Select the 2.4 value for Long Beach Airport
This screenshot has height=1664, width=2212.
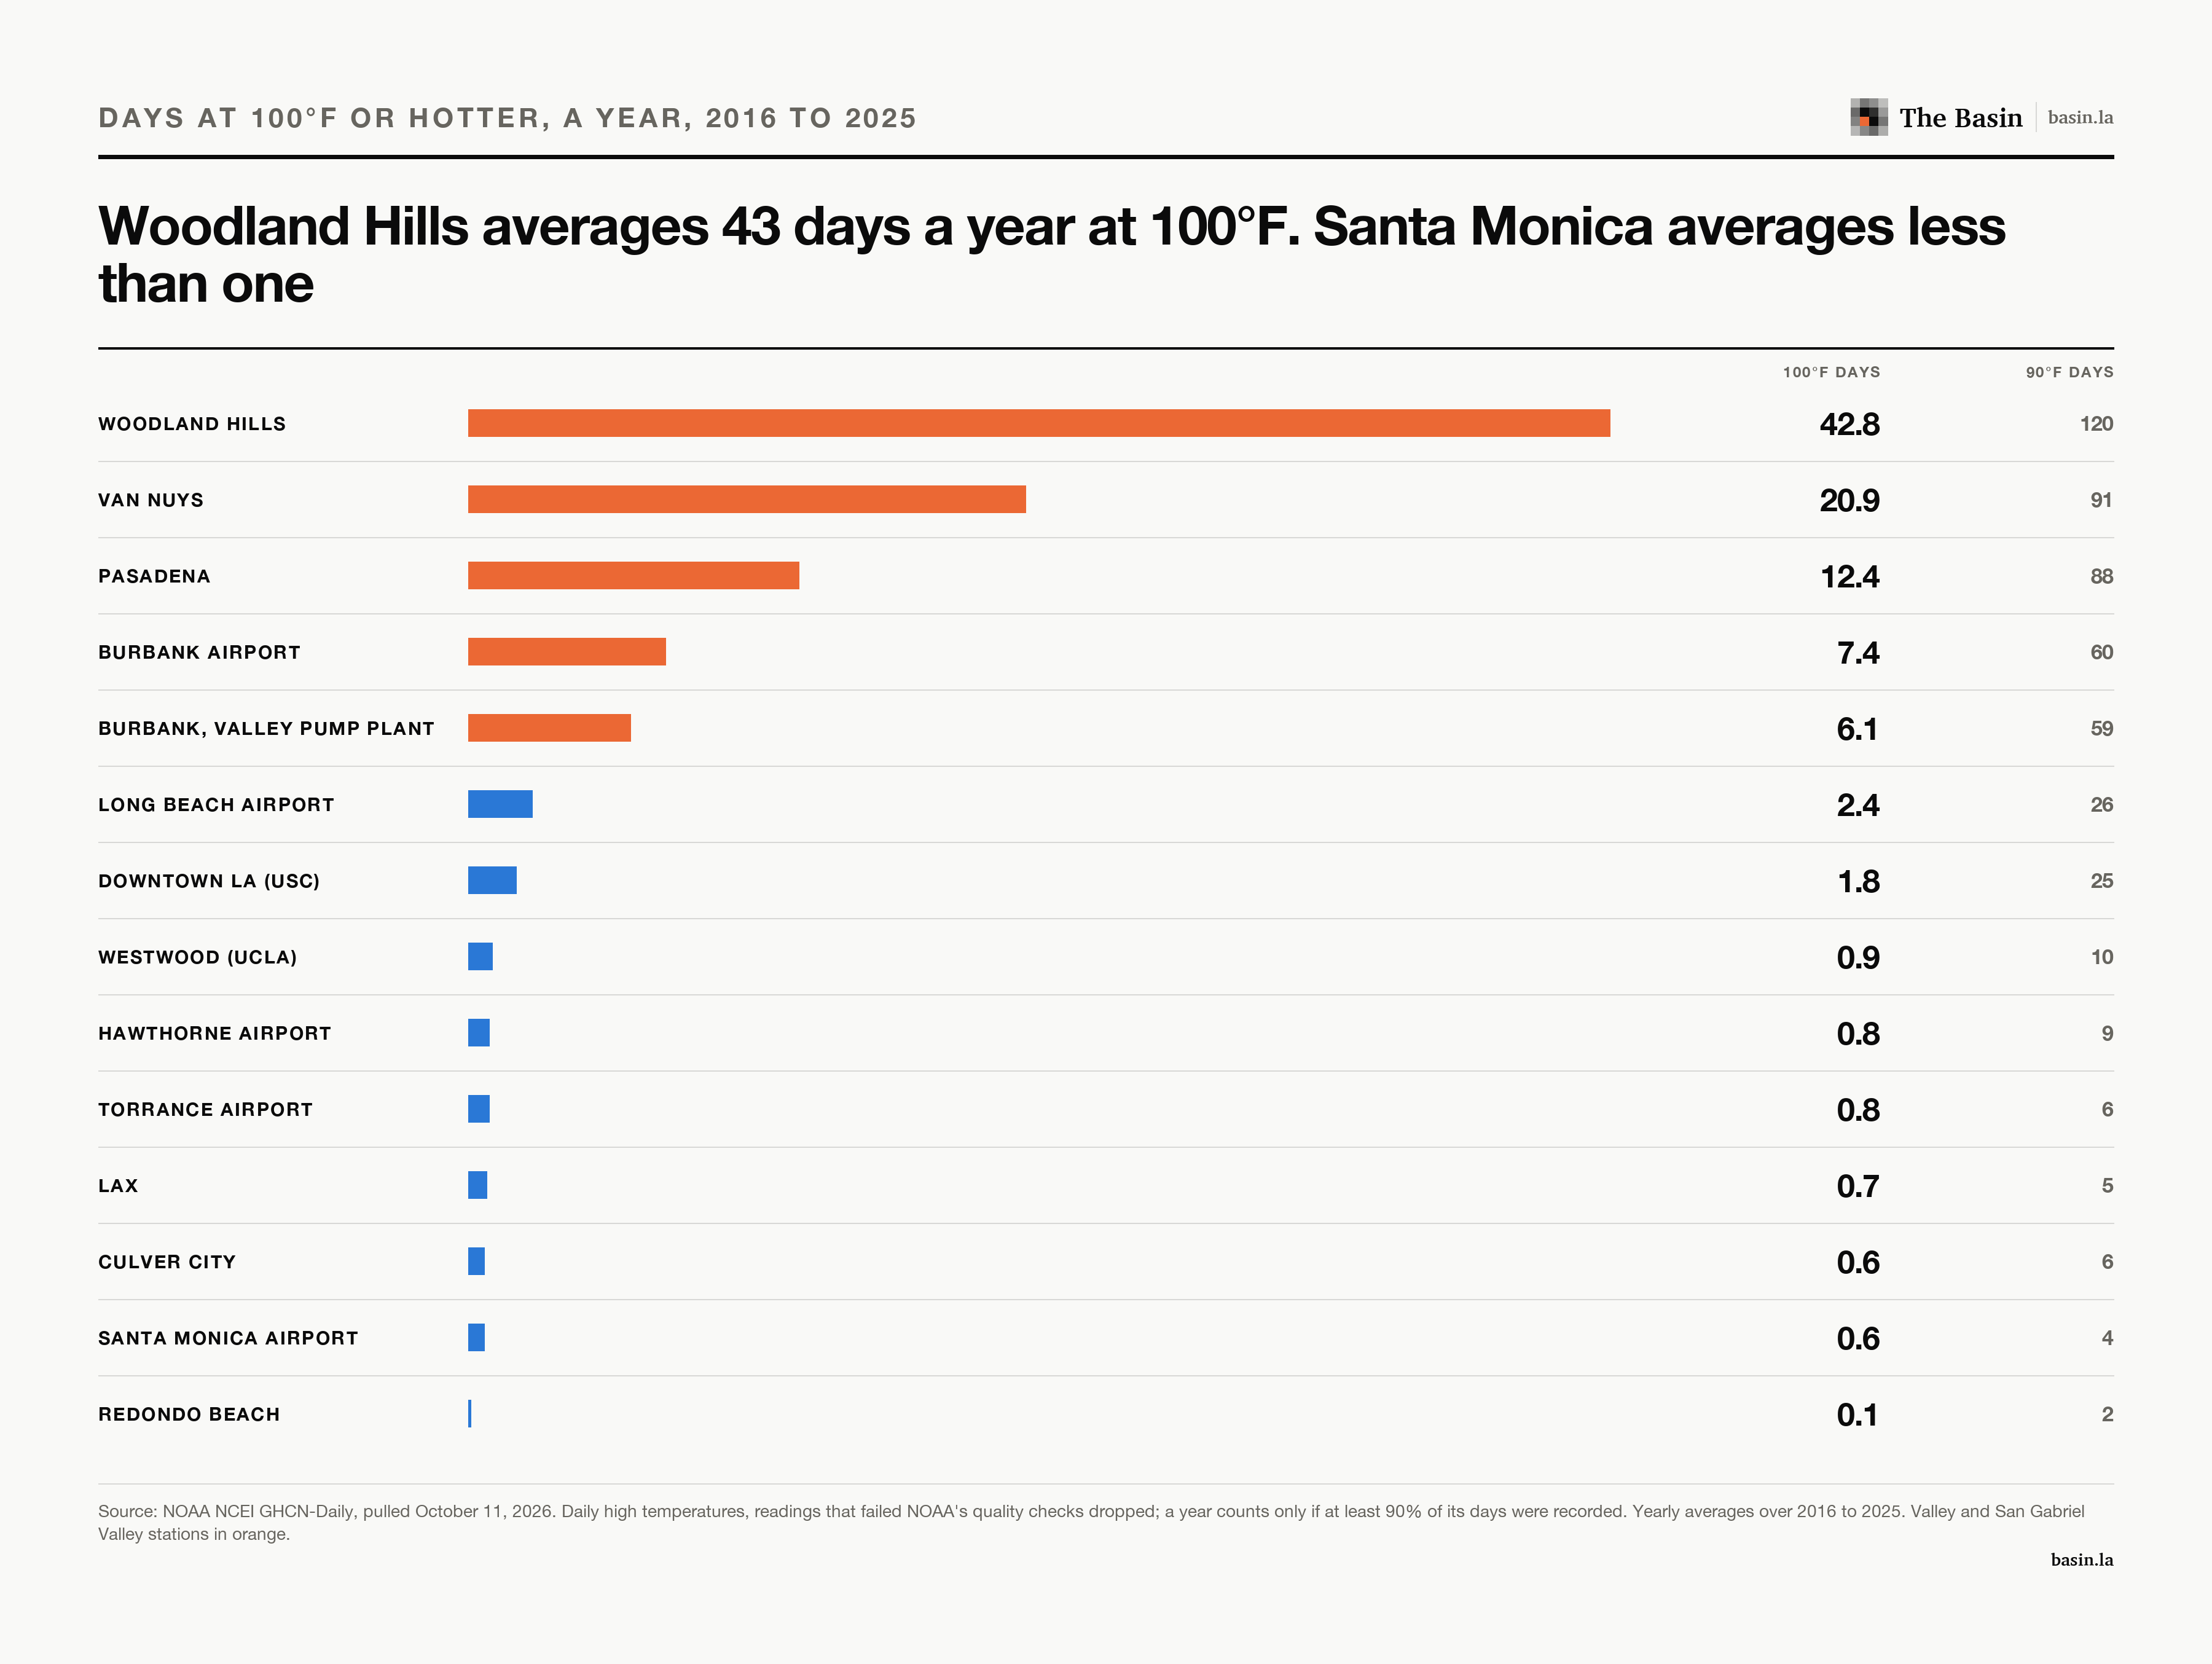(x=1858, y=805)
